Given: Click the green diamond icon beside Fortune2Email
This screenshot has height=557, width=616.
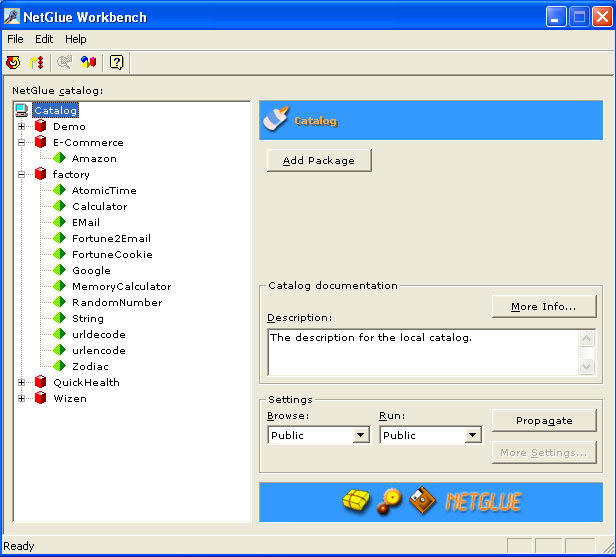Looking at the screenshot, I should click(x=59, y=238).
